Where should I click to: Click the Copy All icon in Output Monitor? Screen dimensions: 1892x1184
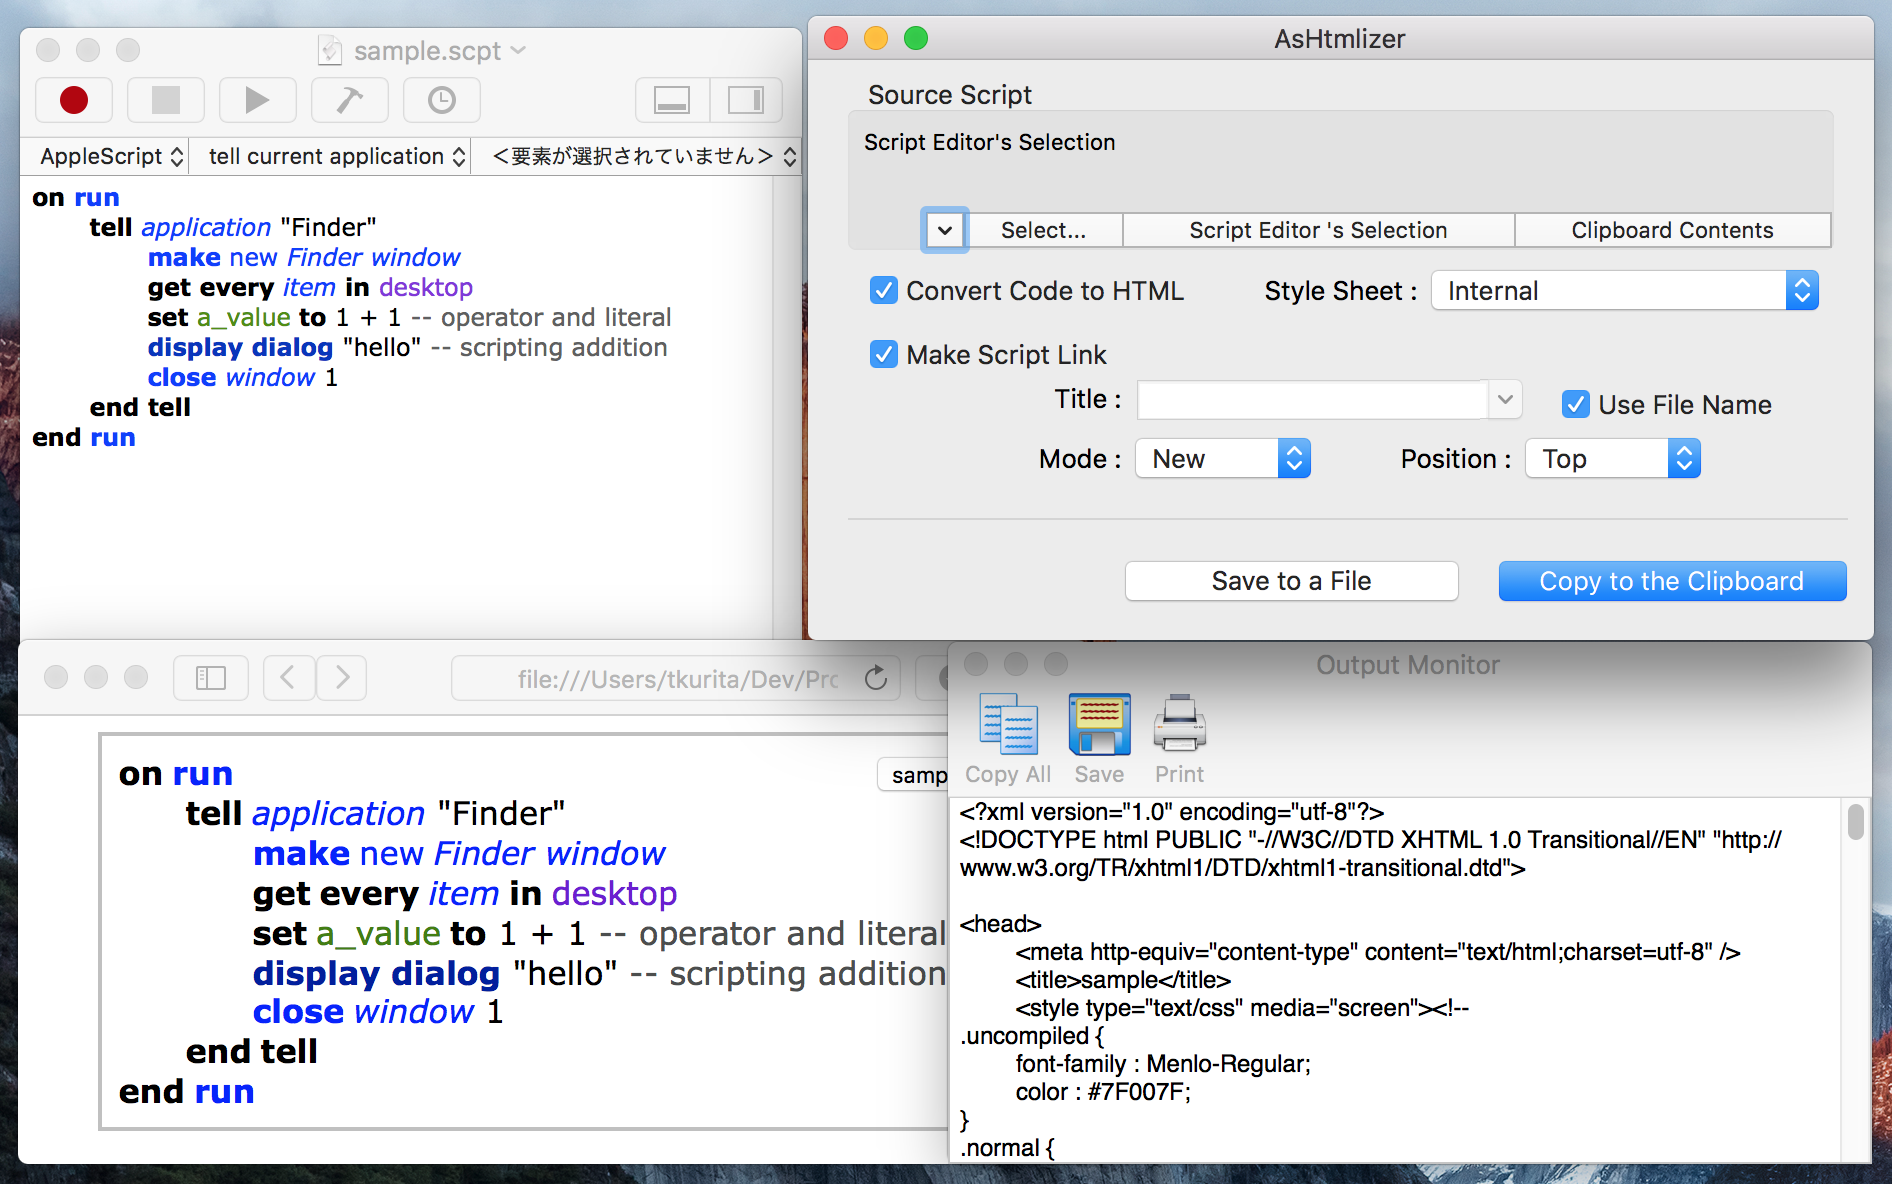coord(1008,725)
